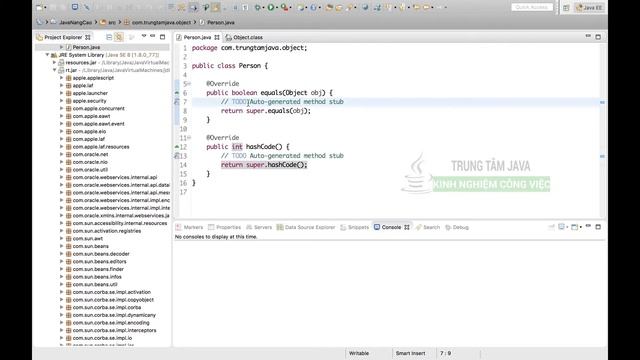
Task: Focus the Quick Access search field
Action: tap(532, 7)
